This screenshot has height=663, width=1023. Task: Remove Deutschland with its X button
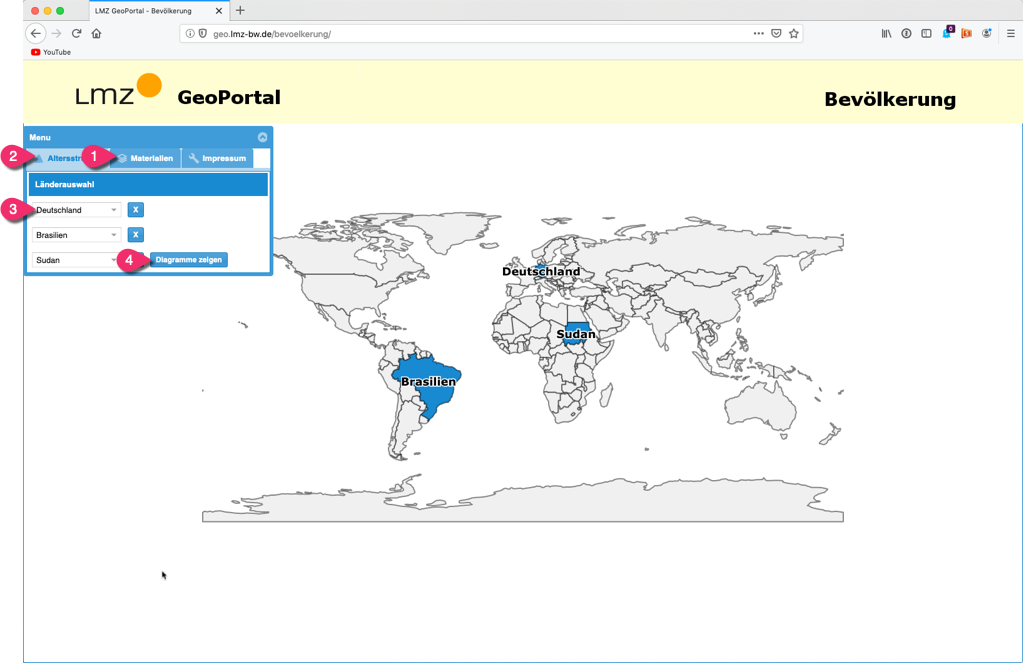pyautogui.click(x=136, y=210)
